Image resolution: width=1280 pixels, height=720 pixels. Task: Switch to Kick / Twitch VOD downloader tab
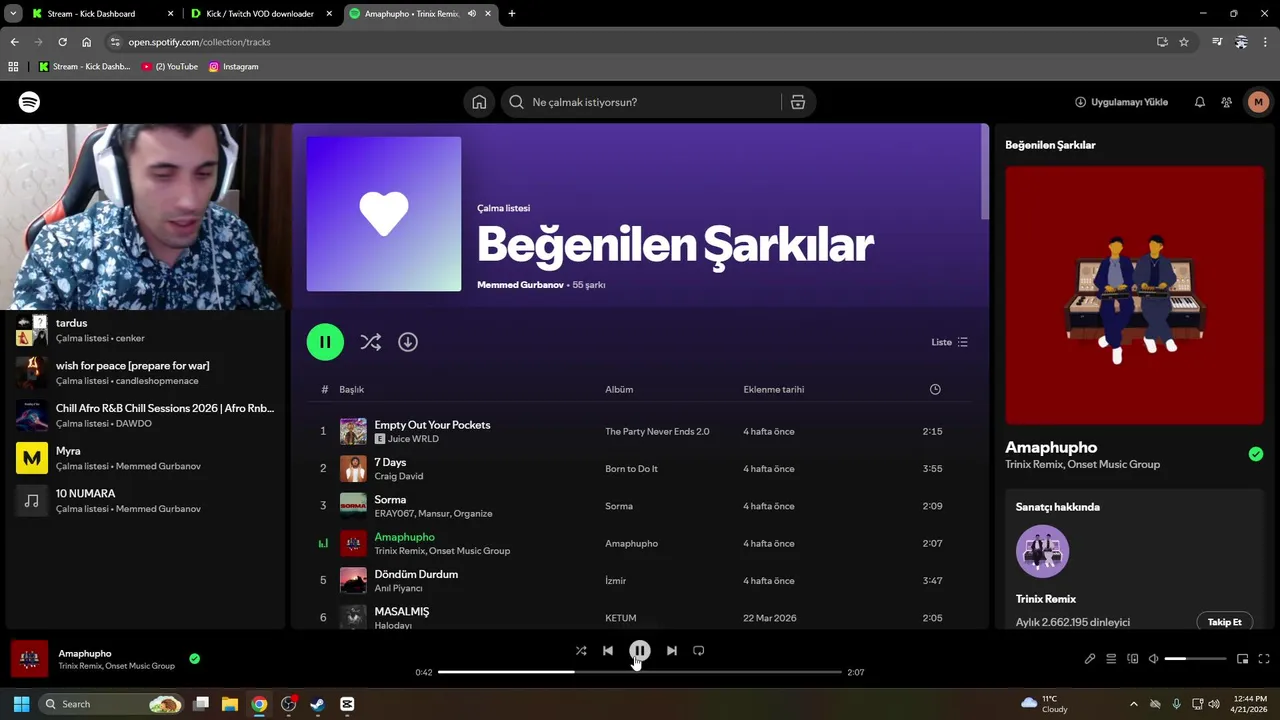pos(262,14)
